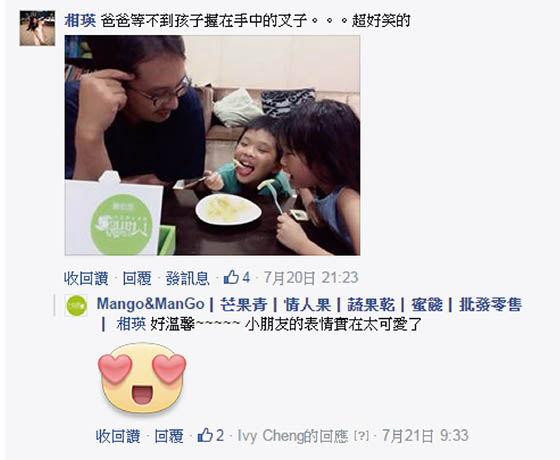
Task: Click the [?] help marker beside Ivy Cheng
Action: 361,436
